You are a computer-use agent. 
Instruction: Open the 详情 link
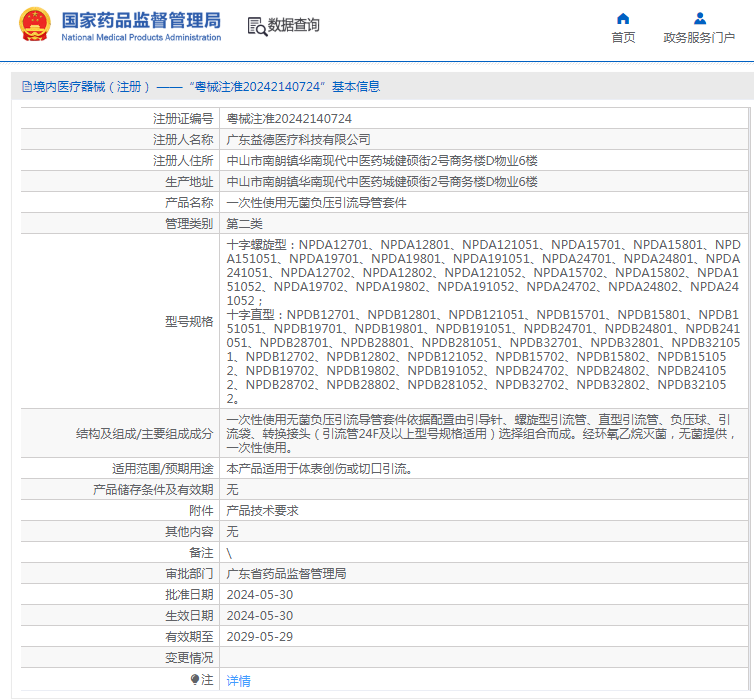tap(238, 680)
